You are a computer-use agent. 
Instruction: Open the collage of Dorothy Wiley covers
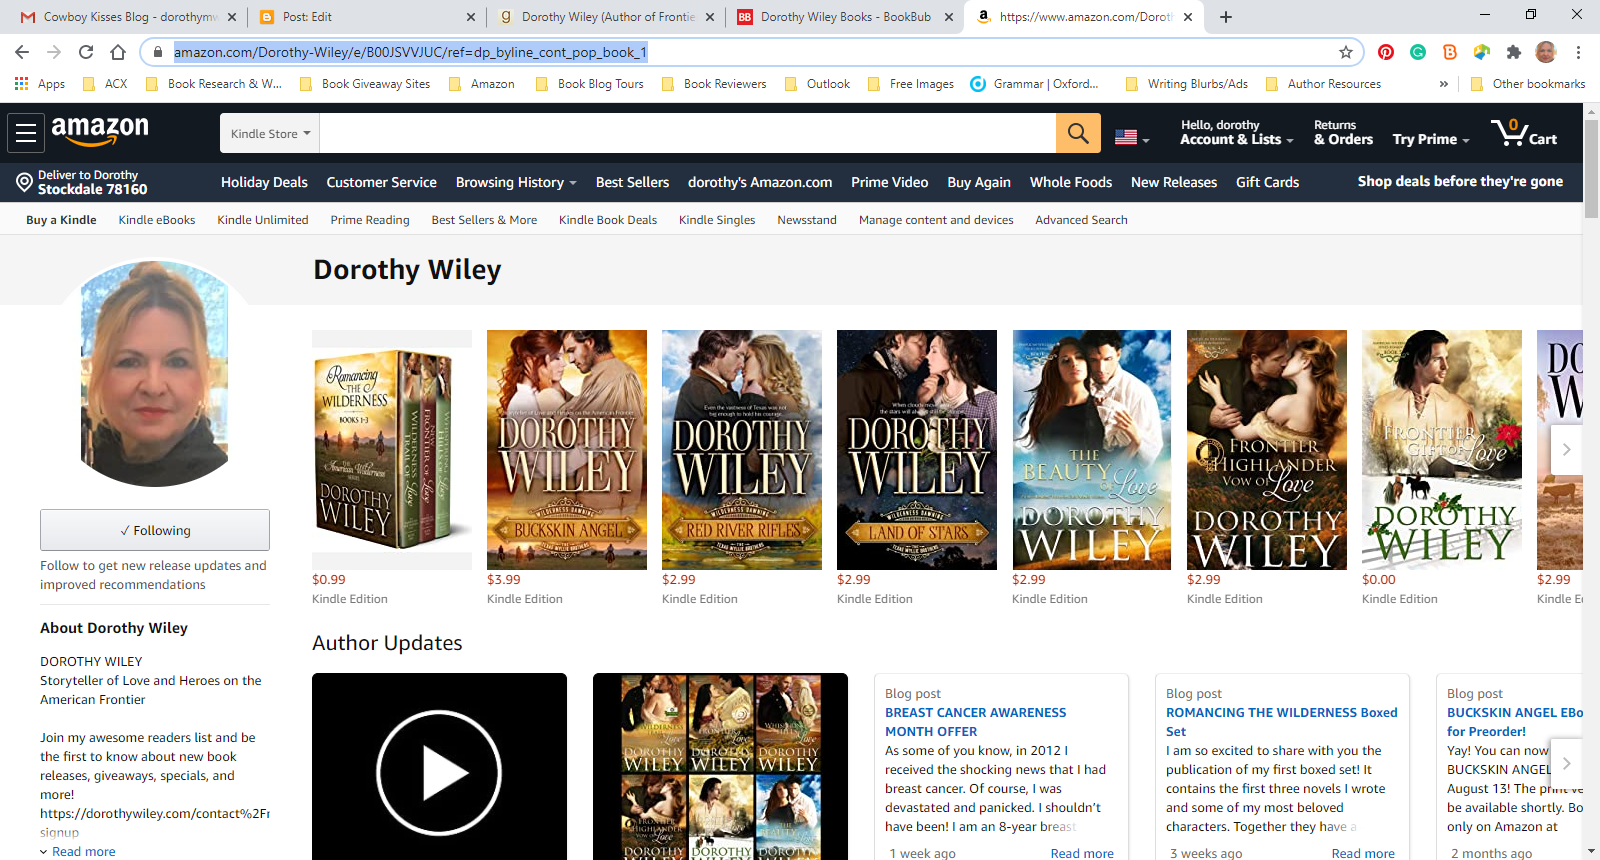coord(720,766)
